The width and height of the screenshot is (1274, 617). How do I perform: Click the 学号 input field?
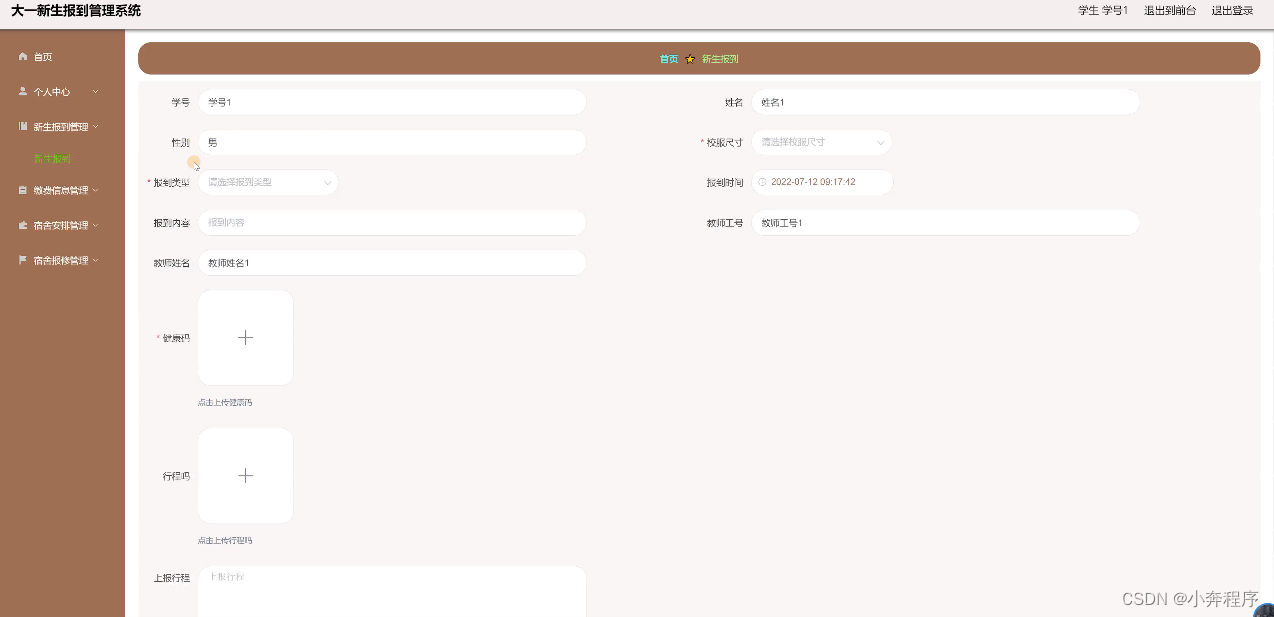[x=392, y=102]
